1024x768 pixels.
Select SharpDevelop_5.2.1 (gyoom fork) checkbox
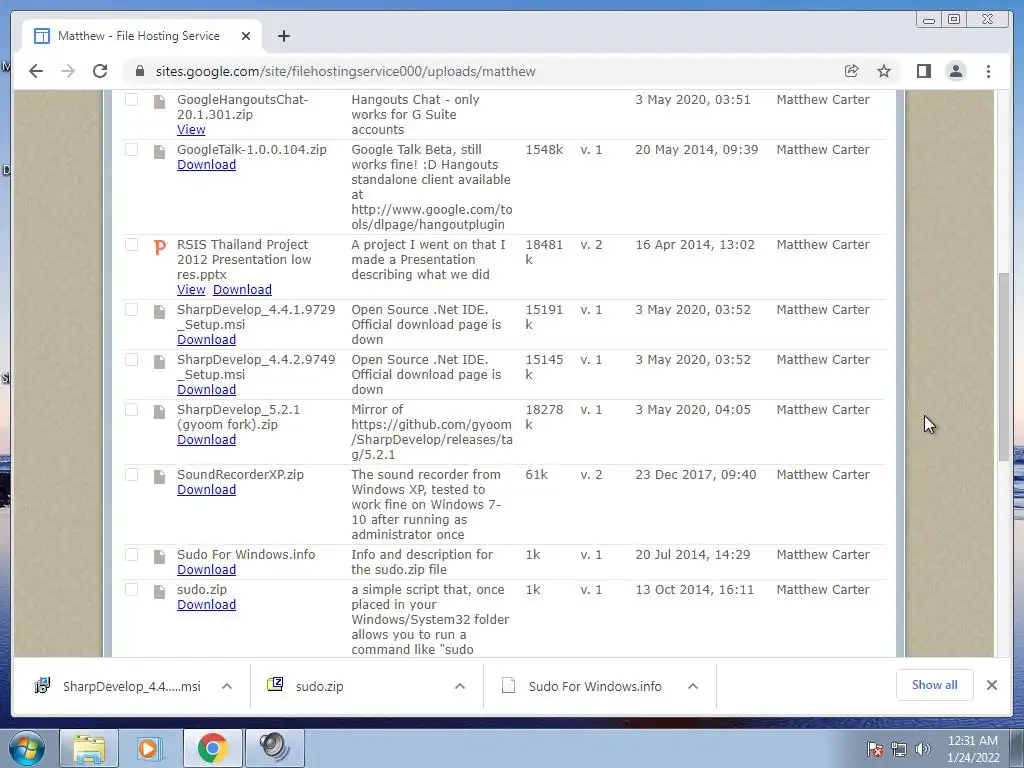(131, 409)
